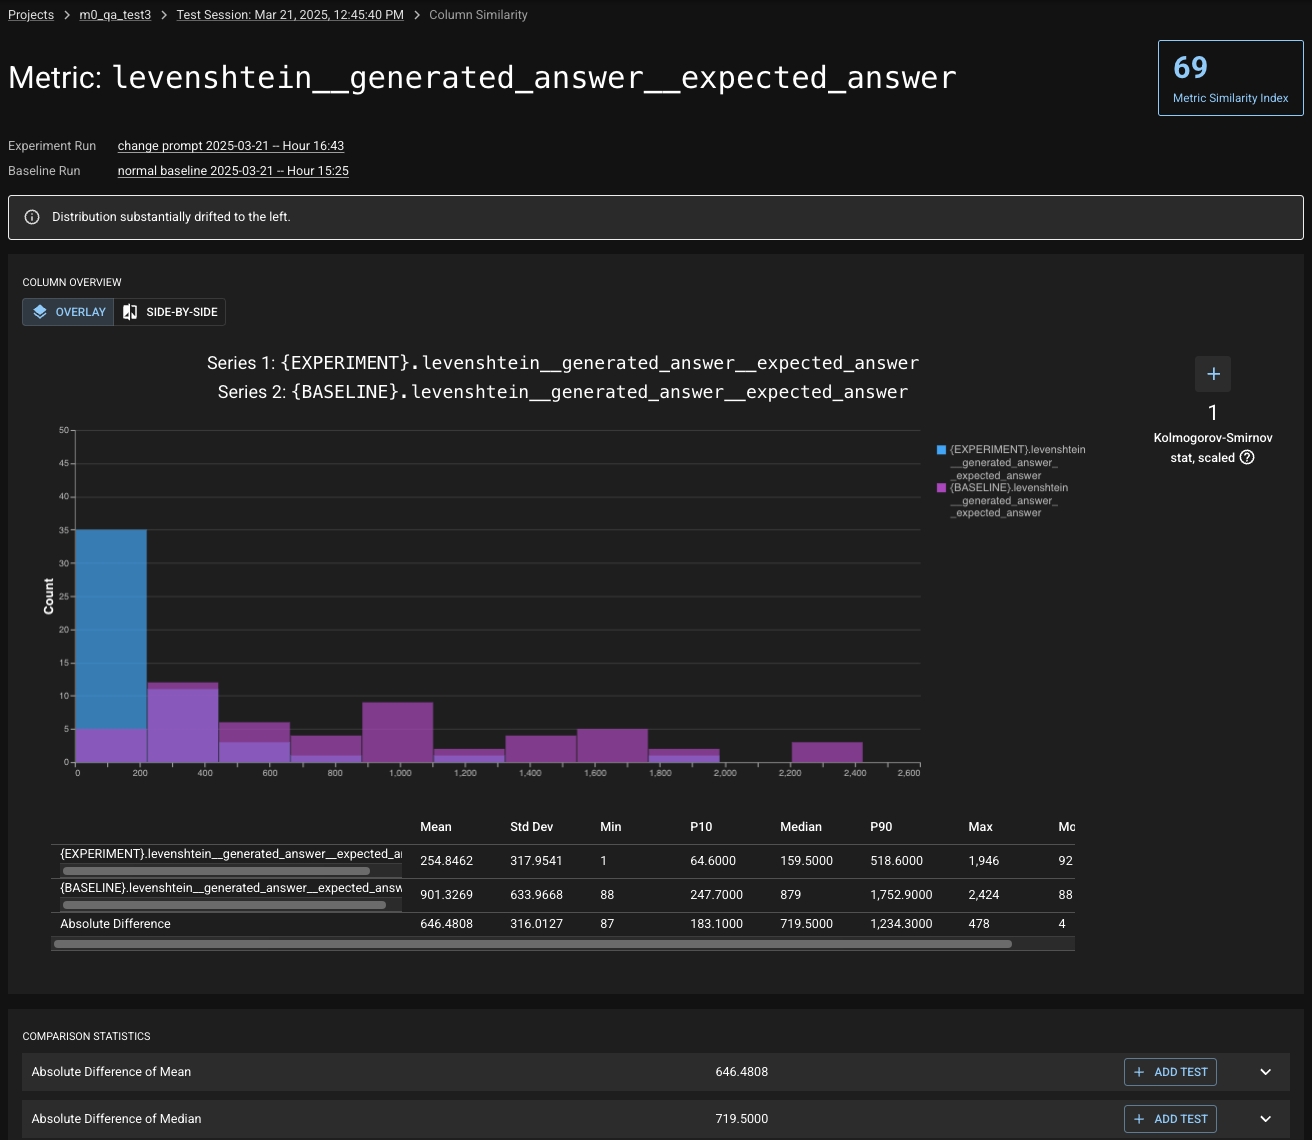Open the Test Session breadcrumb link
The height and width of the screenshot is (1140, 1312).
(x=290, y=15)
